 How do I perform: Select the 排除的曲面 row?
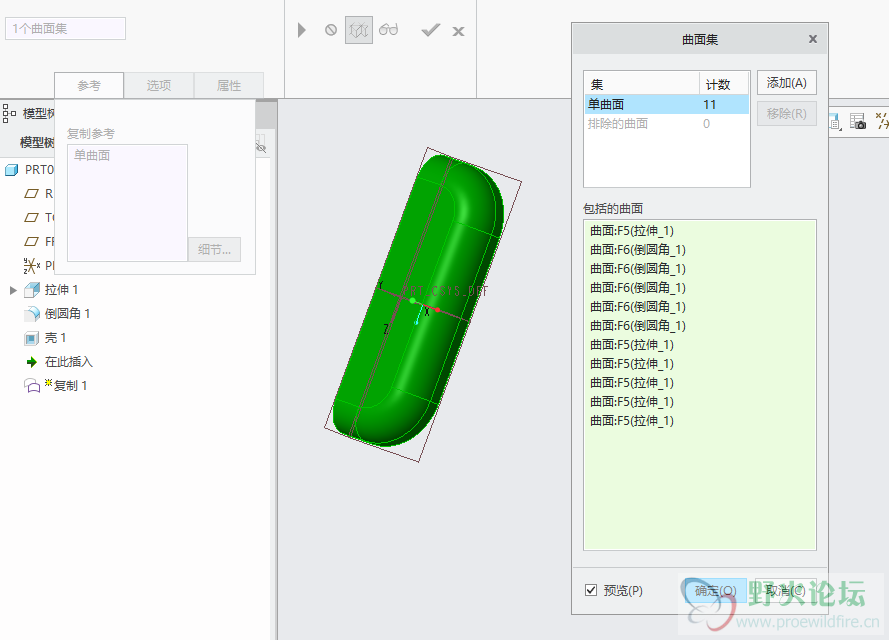tap(667, 124)
